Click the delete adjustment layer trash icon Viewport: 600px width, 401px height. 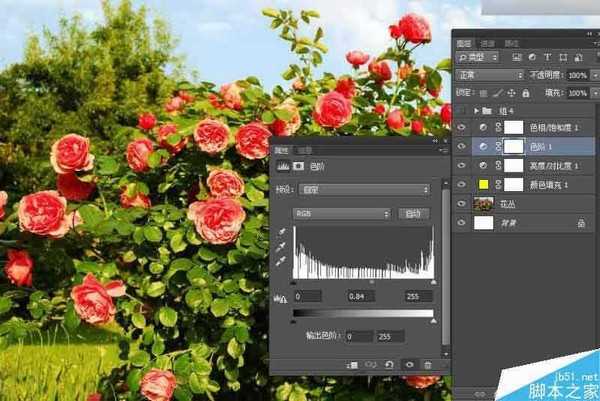pyautogui.click(x=428, y=366)
